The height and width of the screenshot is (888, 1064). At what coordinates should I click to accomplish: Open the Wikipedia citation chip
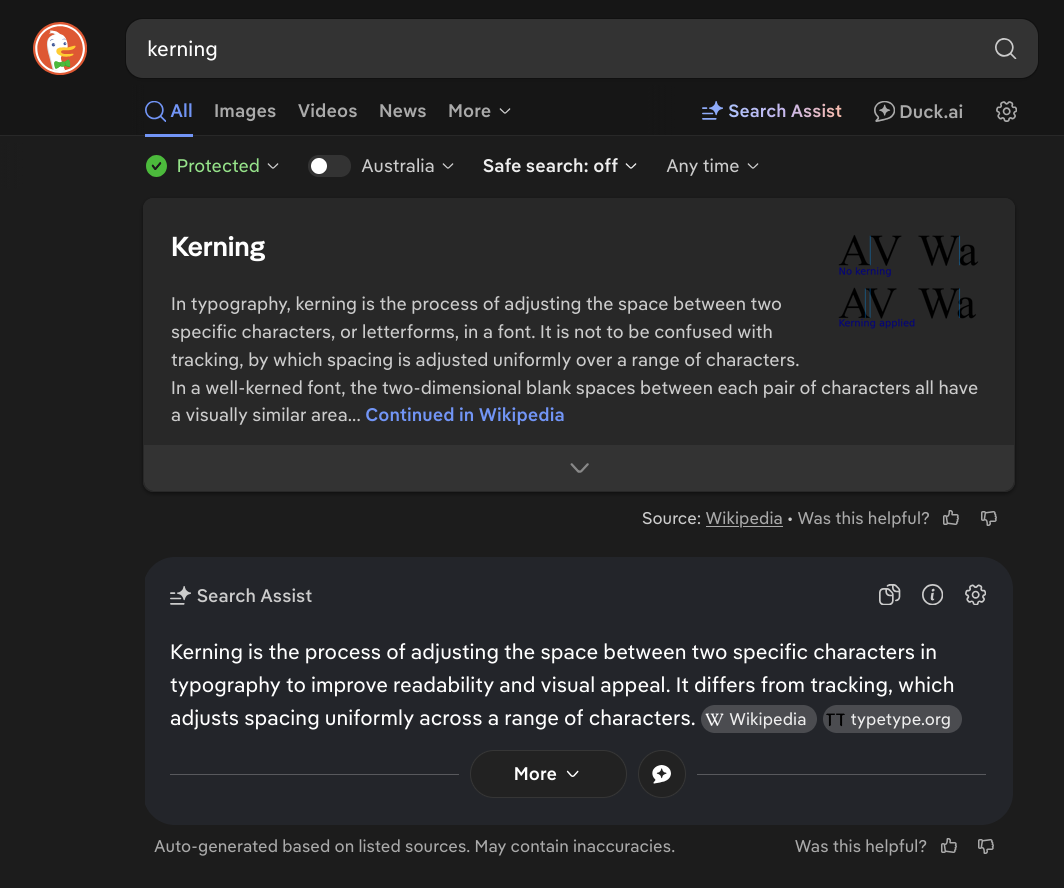(759, 719)
